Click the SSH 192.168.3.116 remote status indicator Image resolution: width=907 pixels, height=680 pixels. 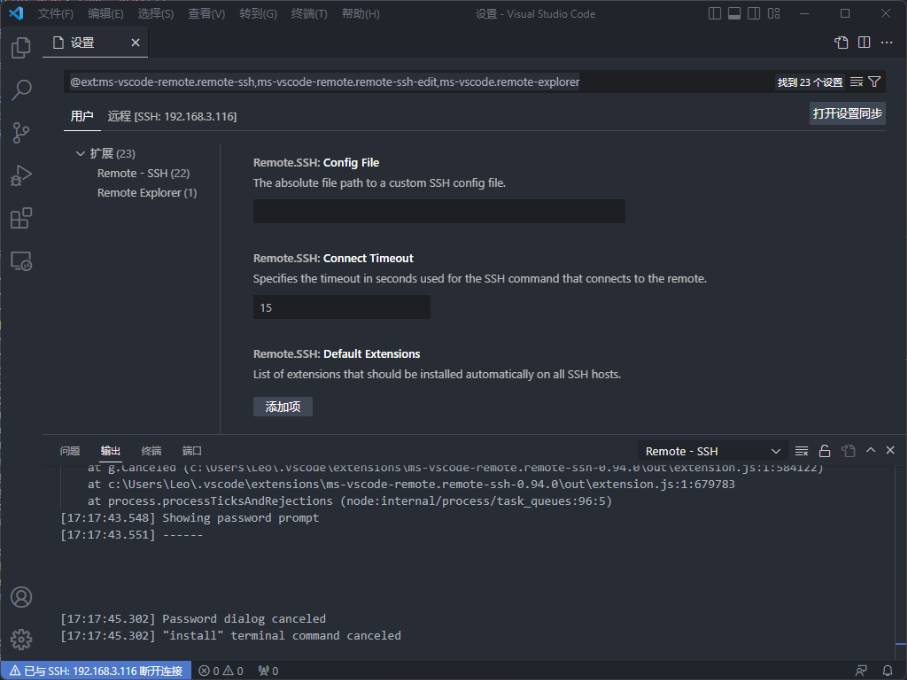[96, 671]
